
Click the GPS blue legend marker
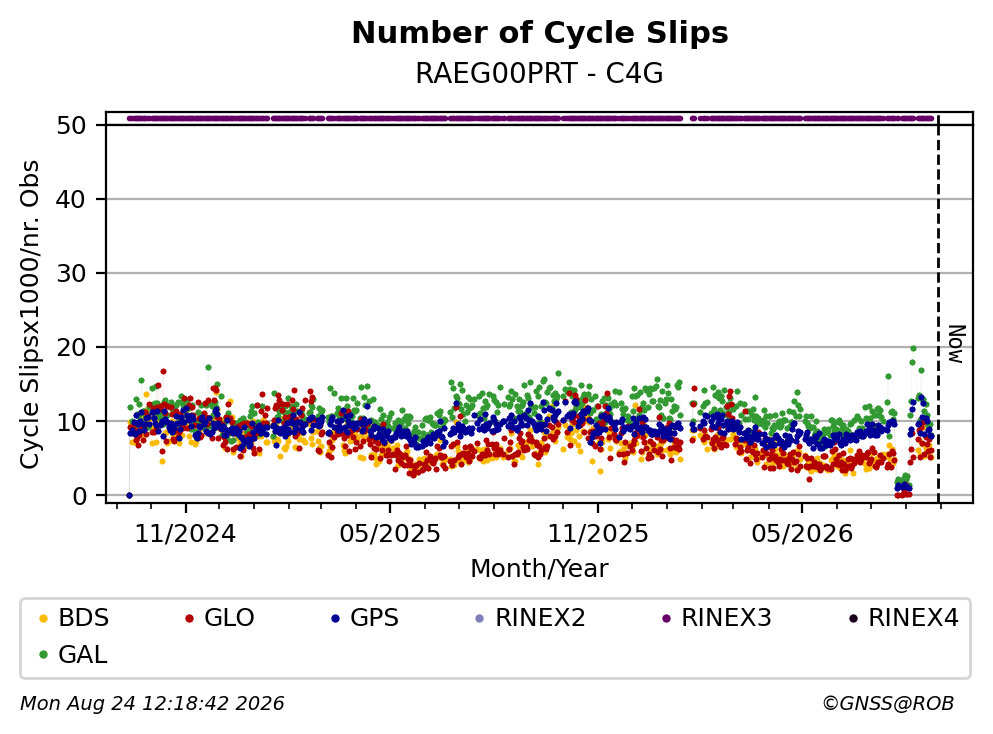click(x=336, y=618)
